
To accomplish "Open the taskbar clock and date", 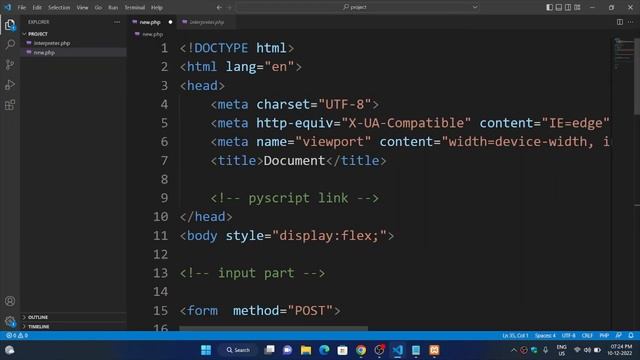I will [x=621, y=350].
